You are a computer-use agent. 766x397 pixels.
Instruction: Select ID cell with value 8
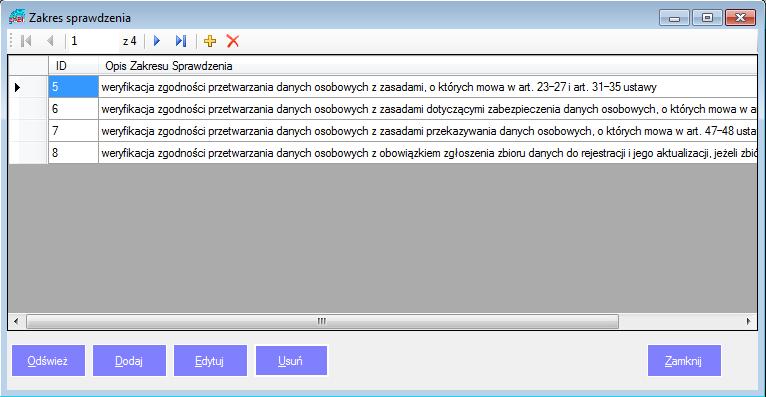(73, 153)
